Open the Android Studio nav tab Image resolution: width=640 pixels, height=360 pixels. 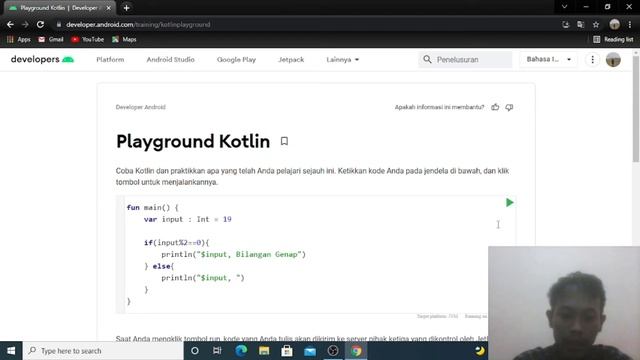(170, 60)
